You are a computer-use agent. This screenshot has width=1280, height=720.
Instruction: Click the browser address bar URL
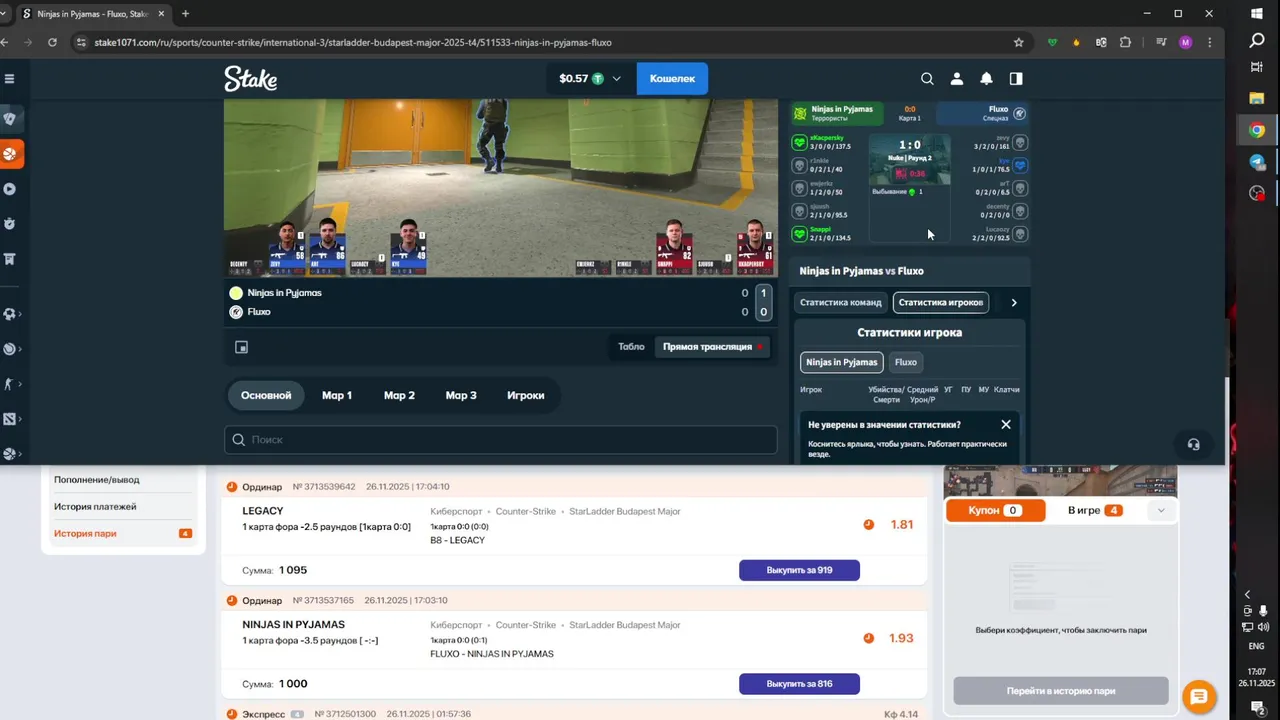353,42
